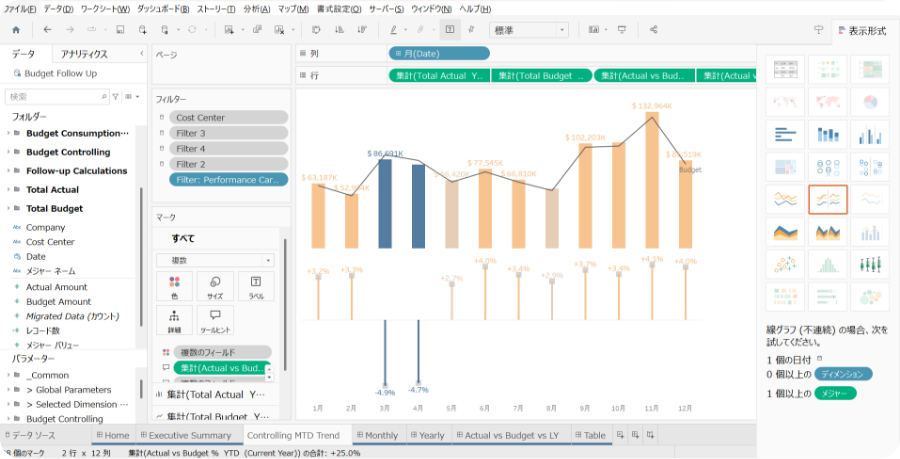Click the Tableau home icon in toolbar
This screenshot has height=459, width=900.
click(x=16, y=30)
